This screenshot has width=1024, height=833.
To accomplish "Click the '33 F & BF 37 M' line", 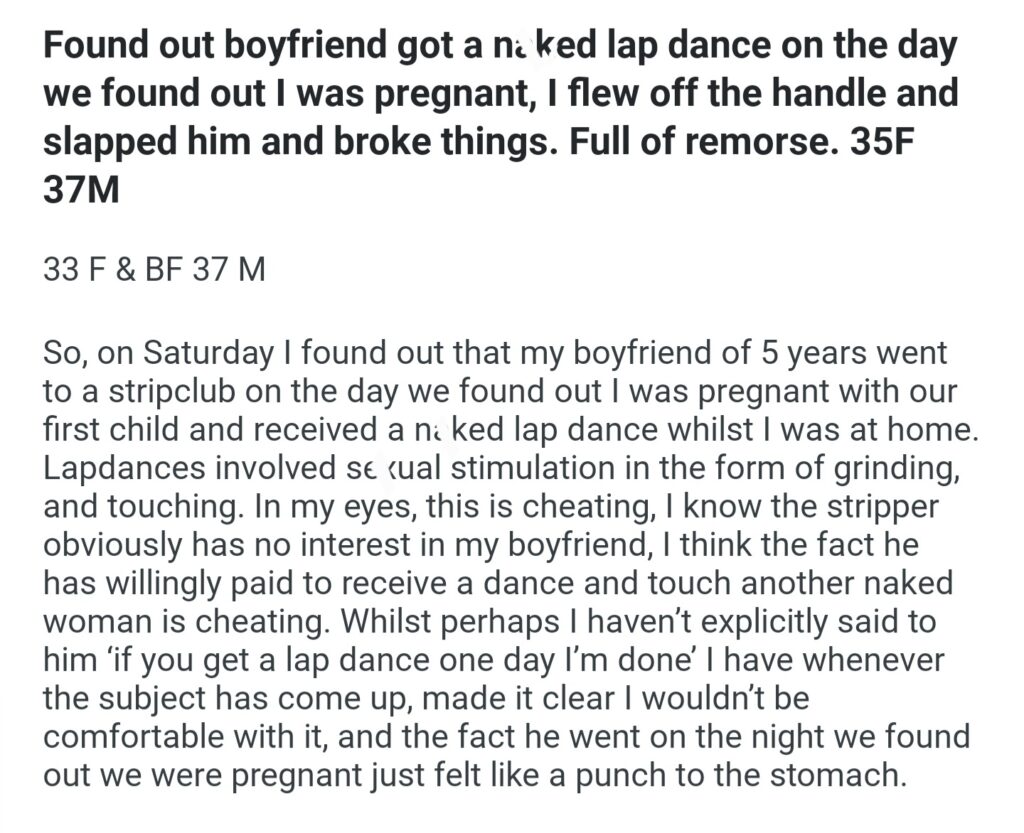I will pyautogui.click(x=155, y=270).
